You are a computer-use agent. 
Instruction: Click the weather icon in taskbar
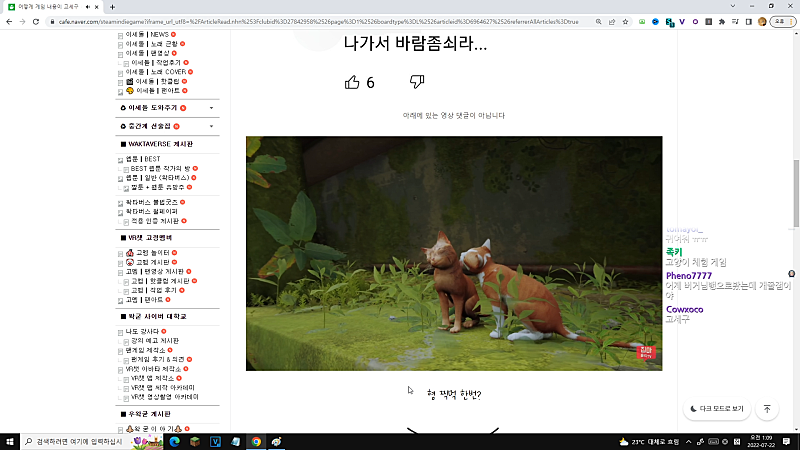point(623,442)
